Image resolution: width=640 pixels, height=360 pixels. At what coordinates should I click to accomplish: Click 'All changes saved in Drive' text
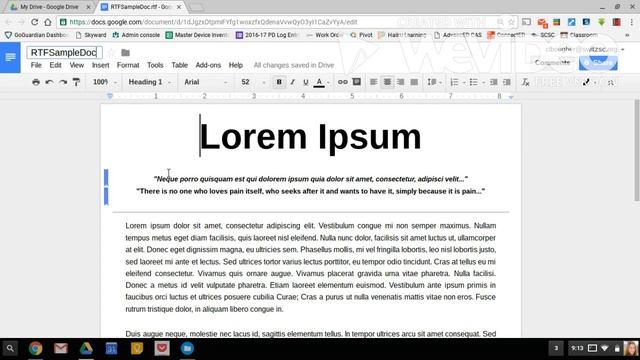pyautogui.click(x=293, y=65)
